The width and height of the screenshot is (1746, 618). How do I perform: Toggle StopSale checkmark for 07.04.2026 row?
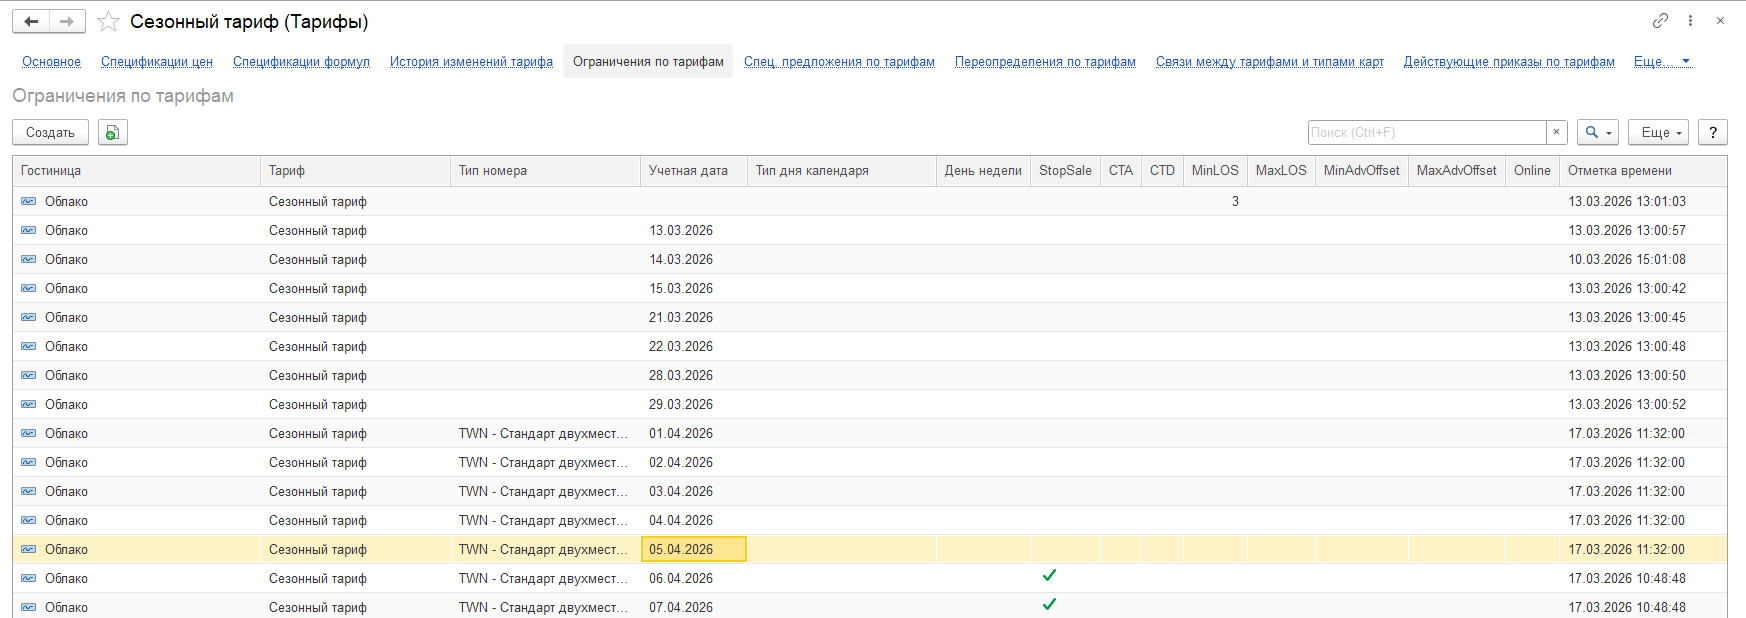pos(1049,605)
